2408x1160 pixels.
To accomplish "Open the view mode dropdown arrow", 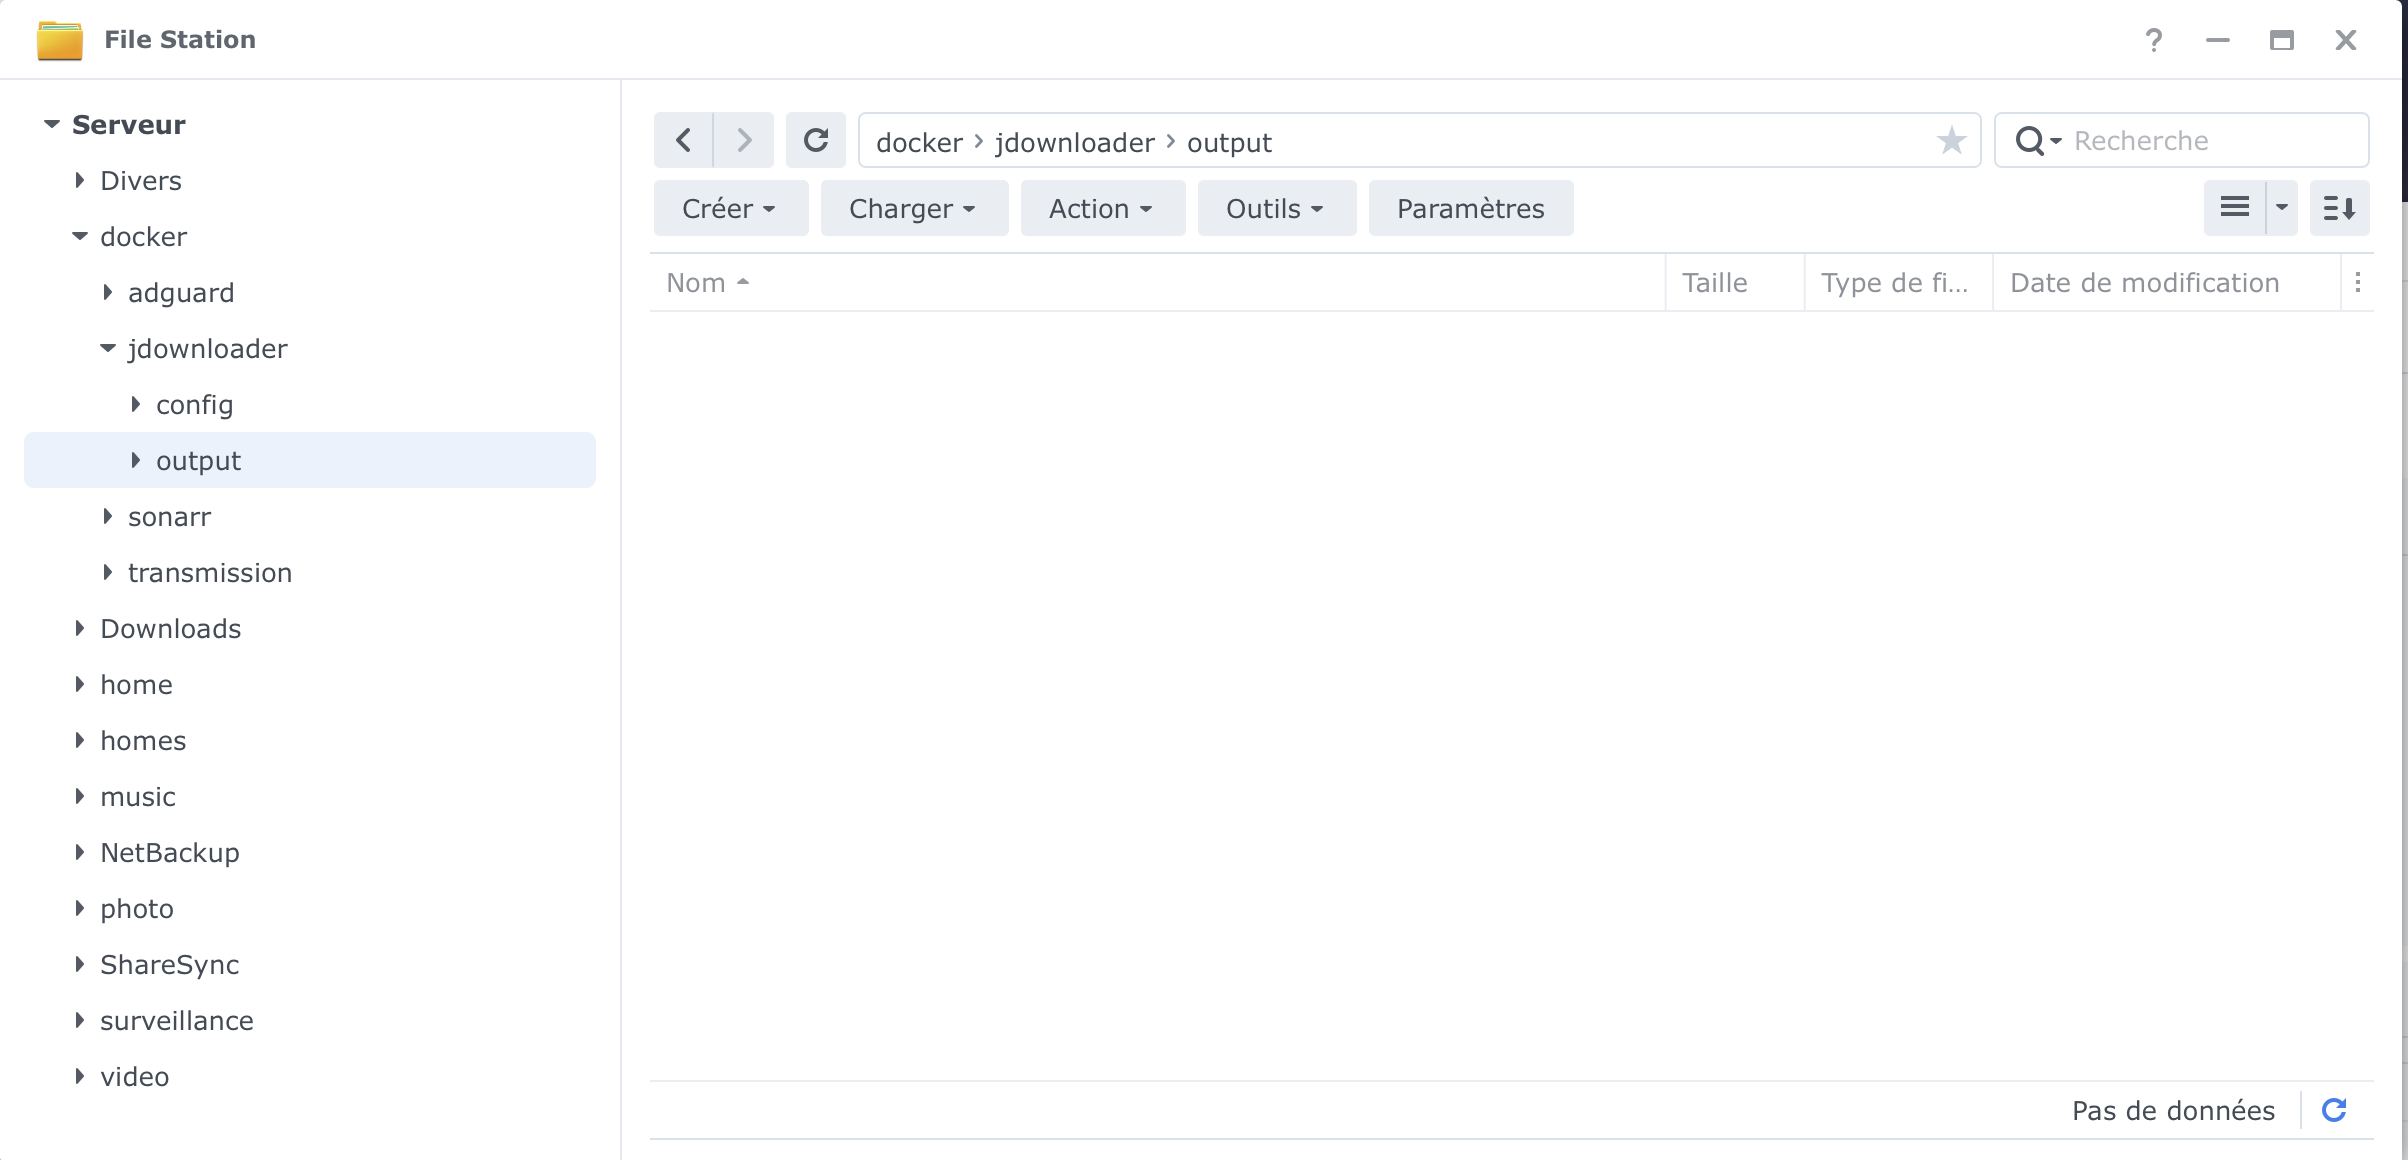I will 2282,208.
